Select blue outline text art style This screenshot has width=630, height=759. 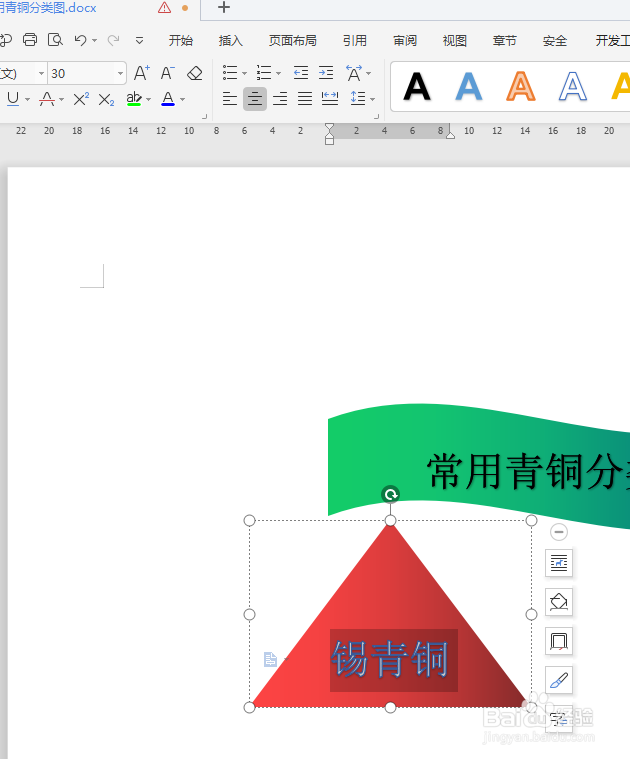coord(573,87)
